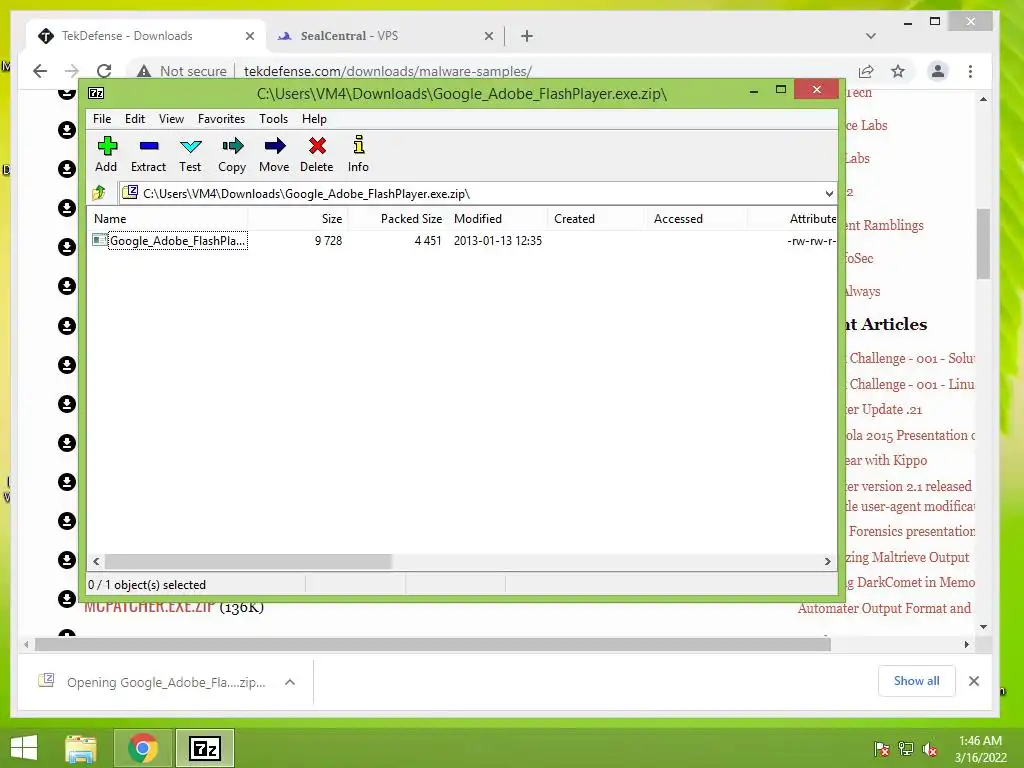Viewport: 1024px width, 768px height.
Task: Open the Edit menu
Action: coord(135,119)
